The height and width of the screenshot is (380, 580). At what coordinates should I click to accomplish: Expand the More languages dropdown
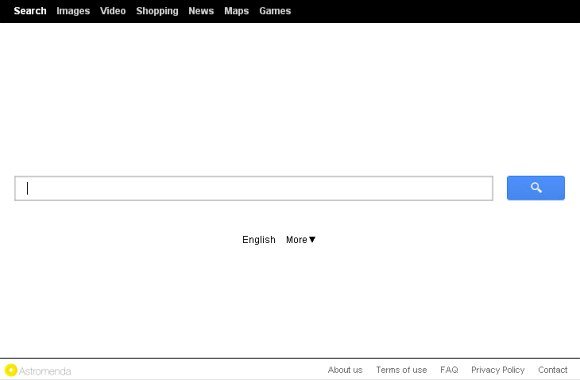[301, 240]
